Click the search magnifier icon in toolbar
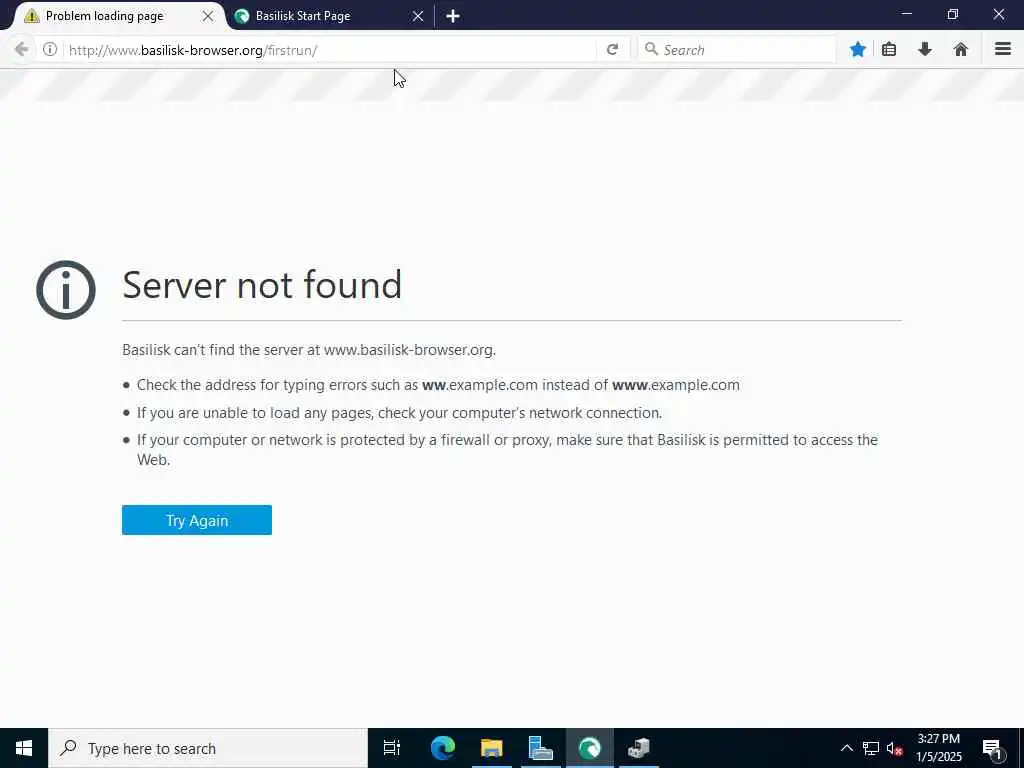Screen dimensions: 1024x768 click(x=651, y=49)
